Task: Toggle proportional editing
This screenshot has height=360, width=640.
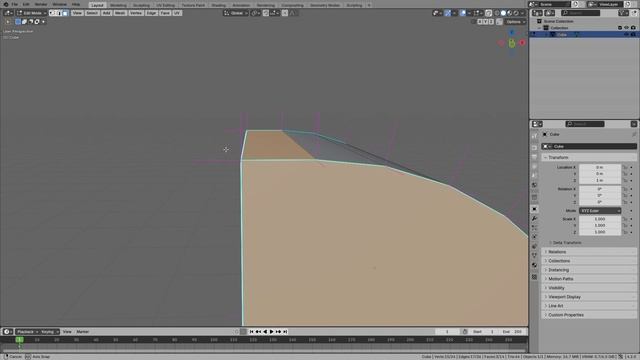Action: pos(285,13)
